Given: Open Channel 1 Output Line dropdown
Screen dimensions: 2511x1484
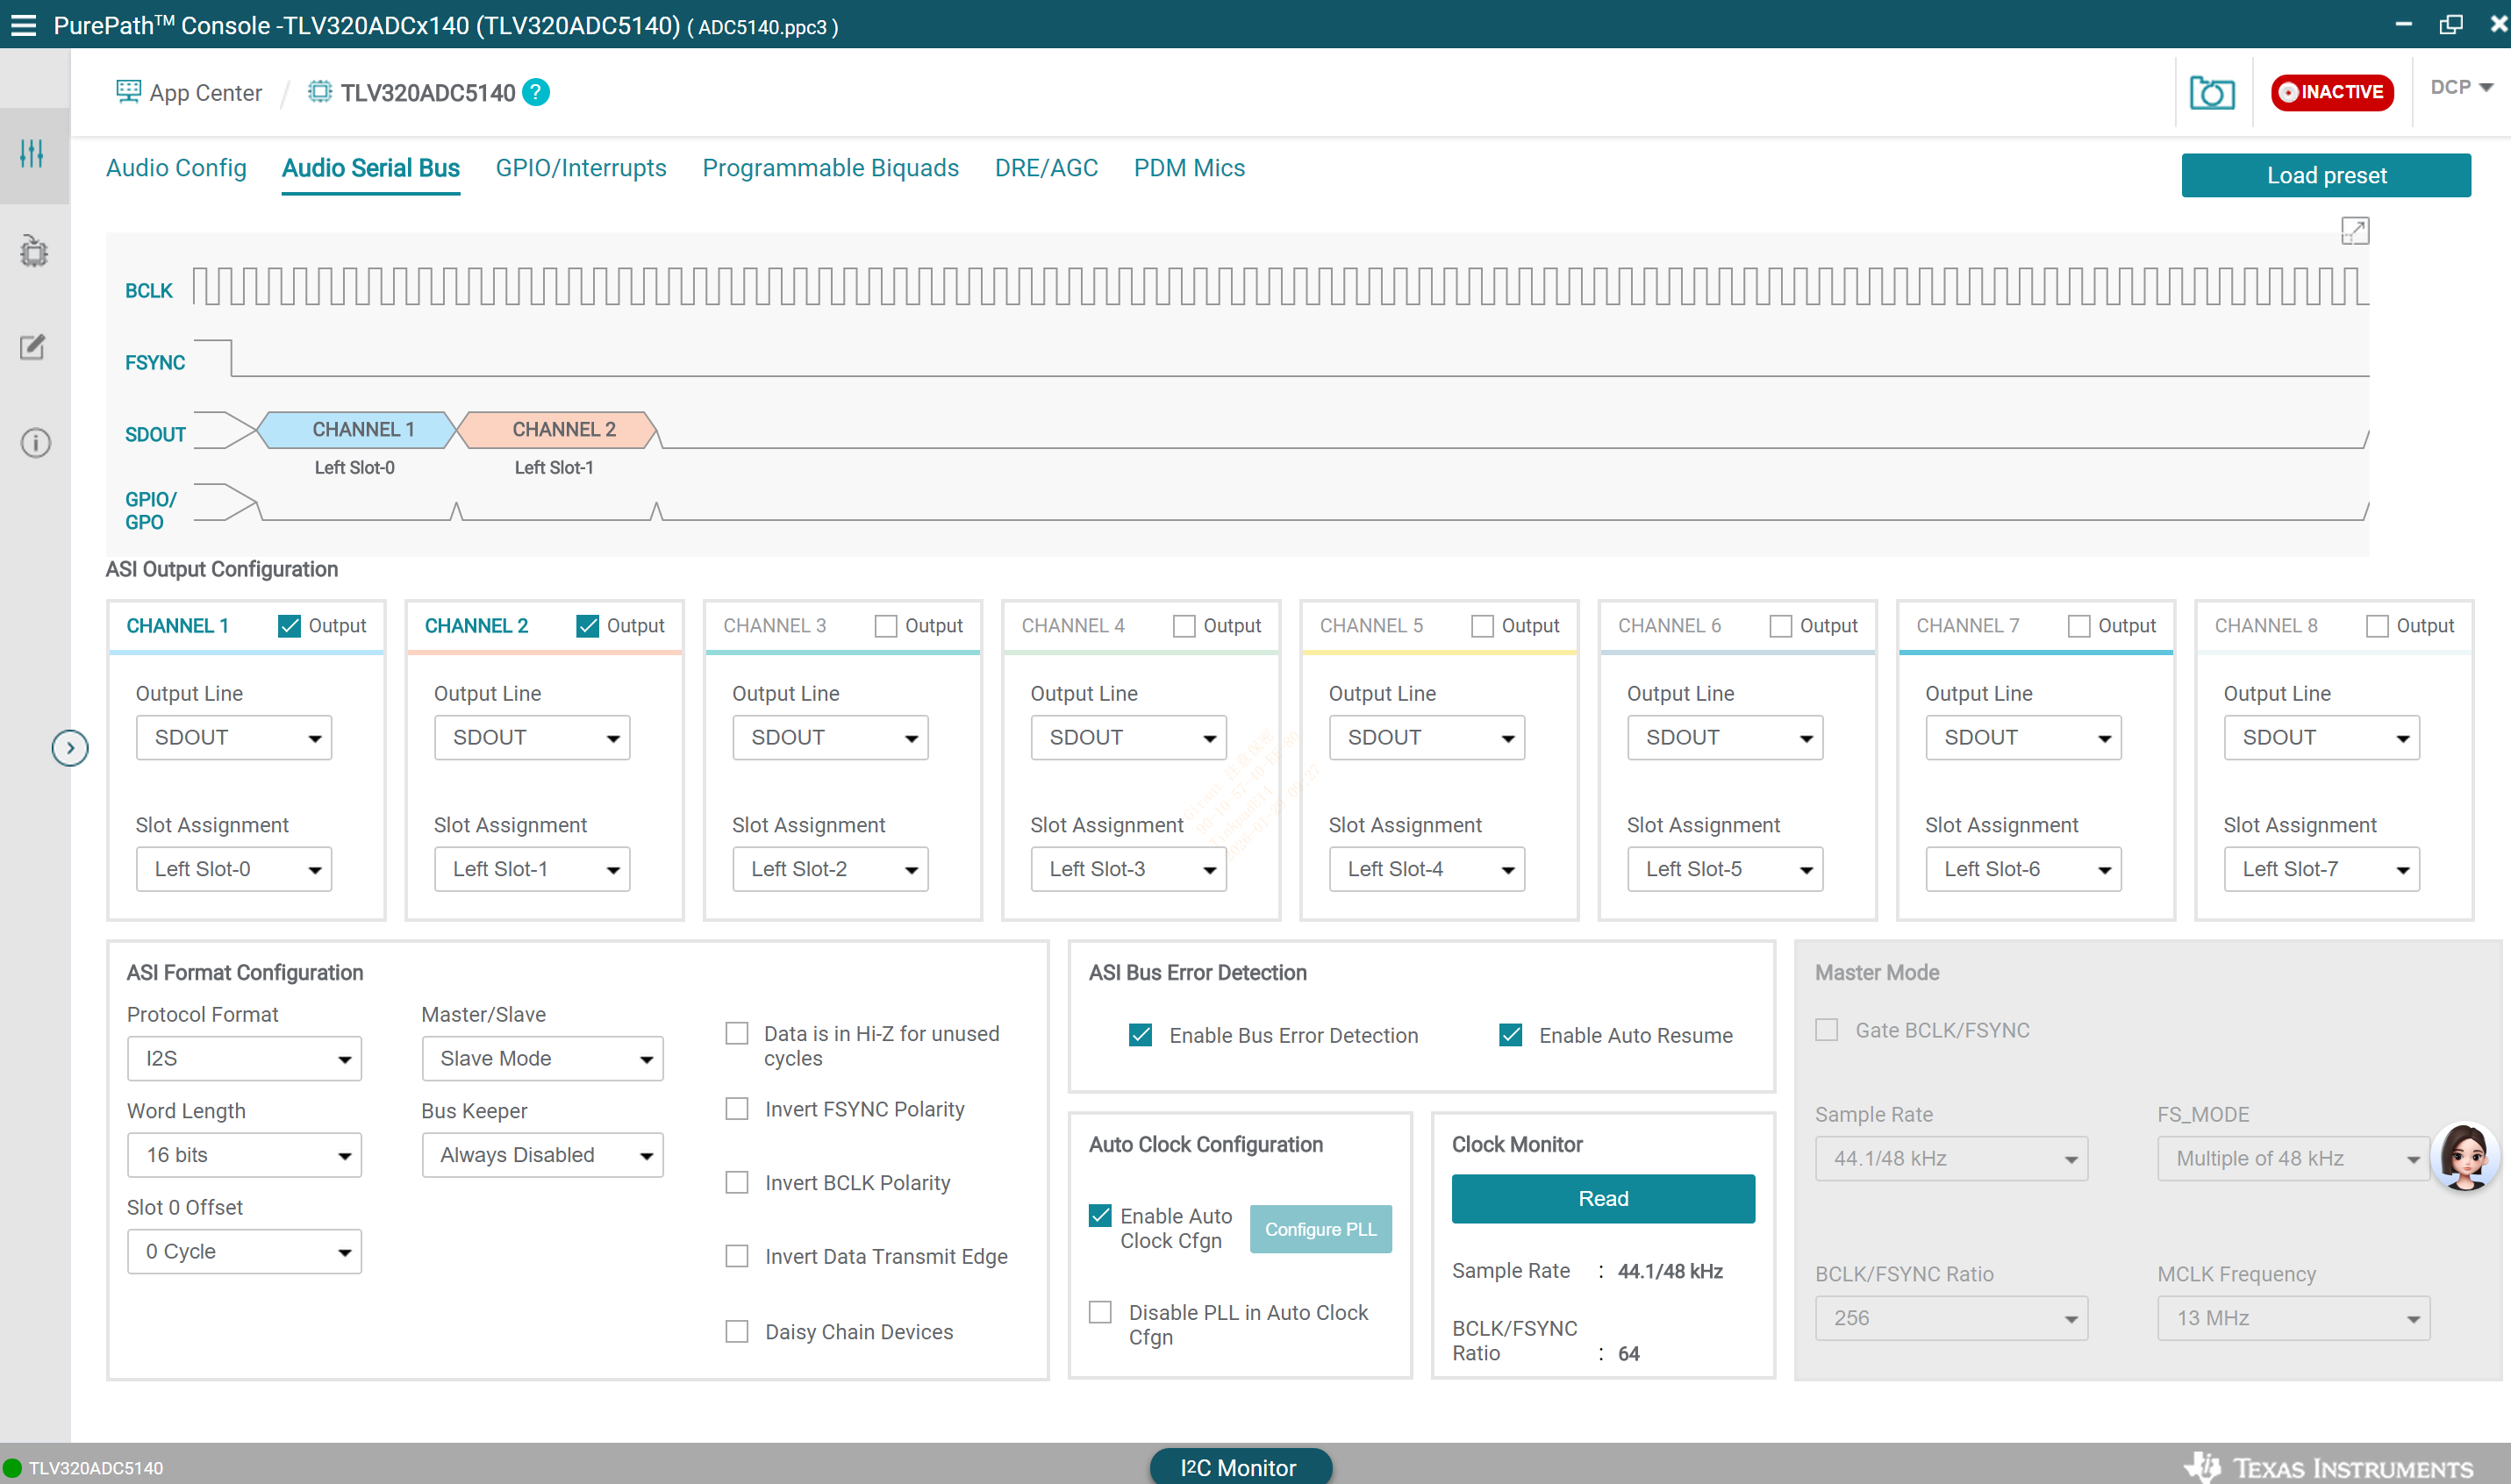Looking at the screenshot, I should pyautogui.click(x=234, y=738).
